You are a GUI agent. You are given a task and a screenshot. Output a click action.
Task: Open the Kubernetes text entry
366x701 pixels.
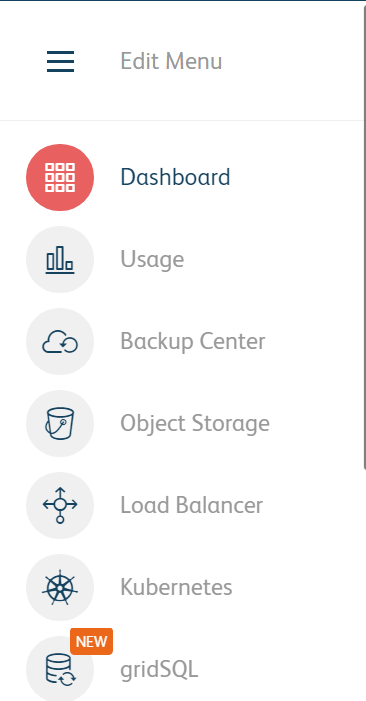click(x=176, y=587)
